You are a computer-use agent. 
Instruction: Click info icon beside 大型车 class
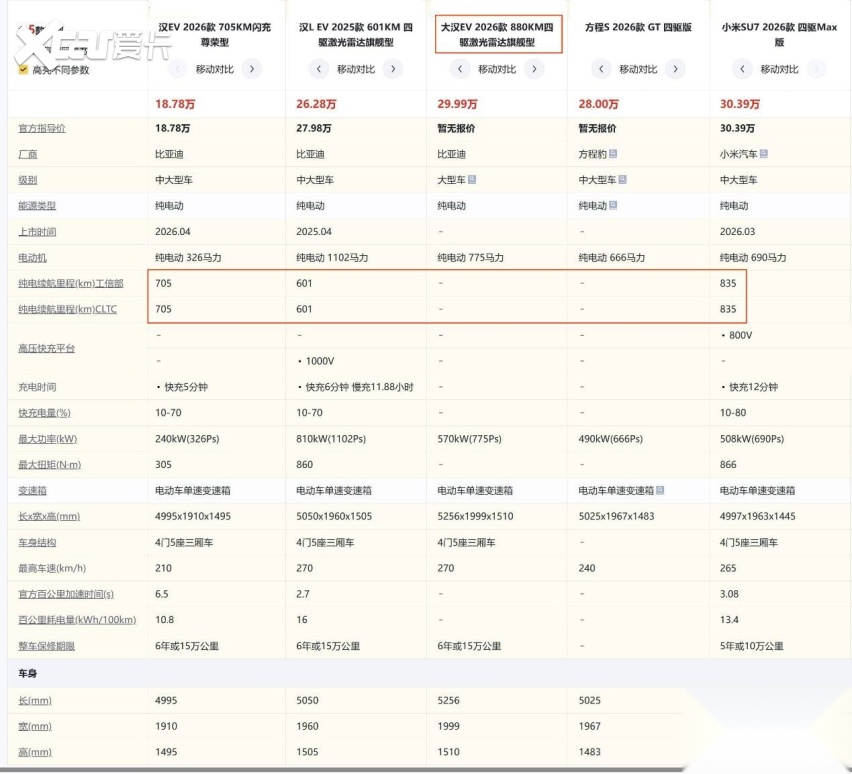472,179
